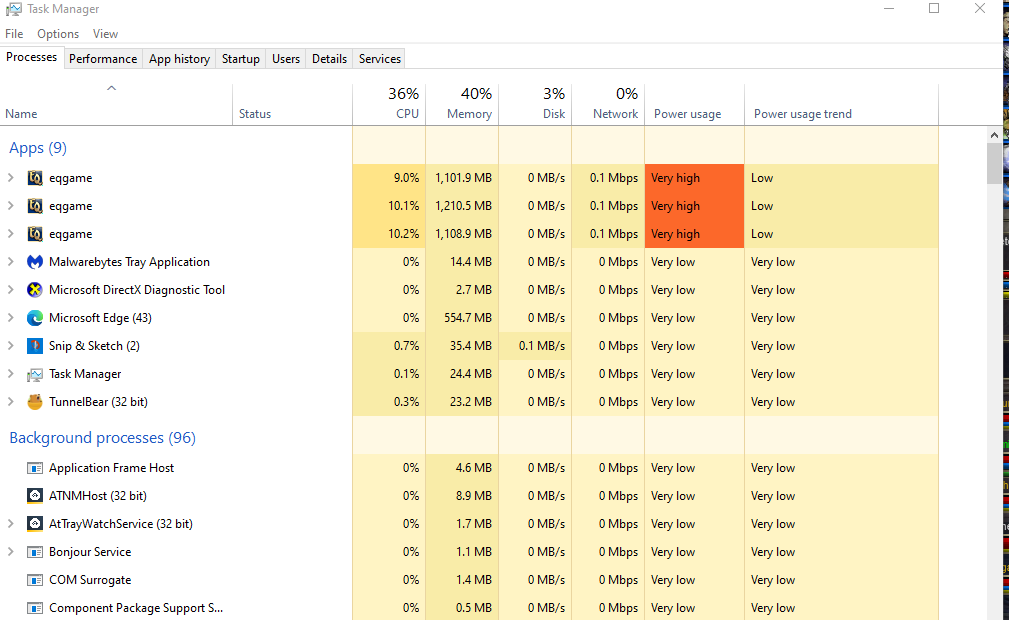Sort by the Memory column header
Screen dimensions: 1009x620
pyautogui.click(x=462, y=104)
